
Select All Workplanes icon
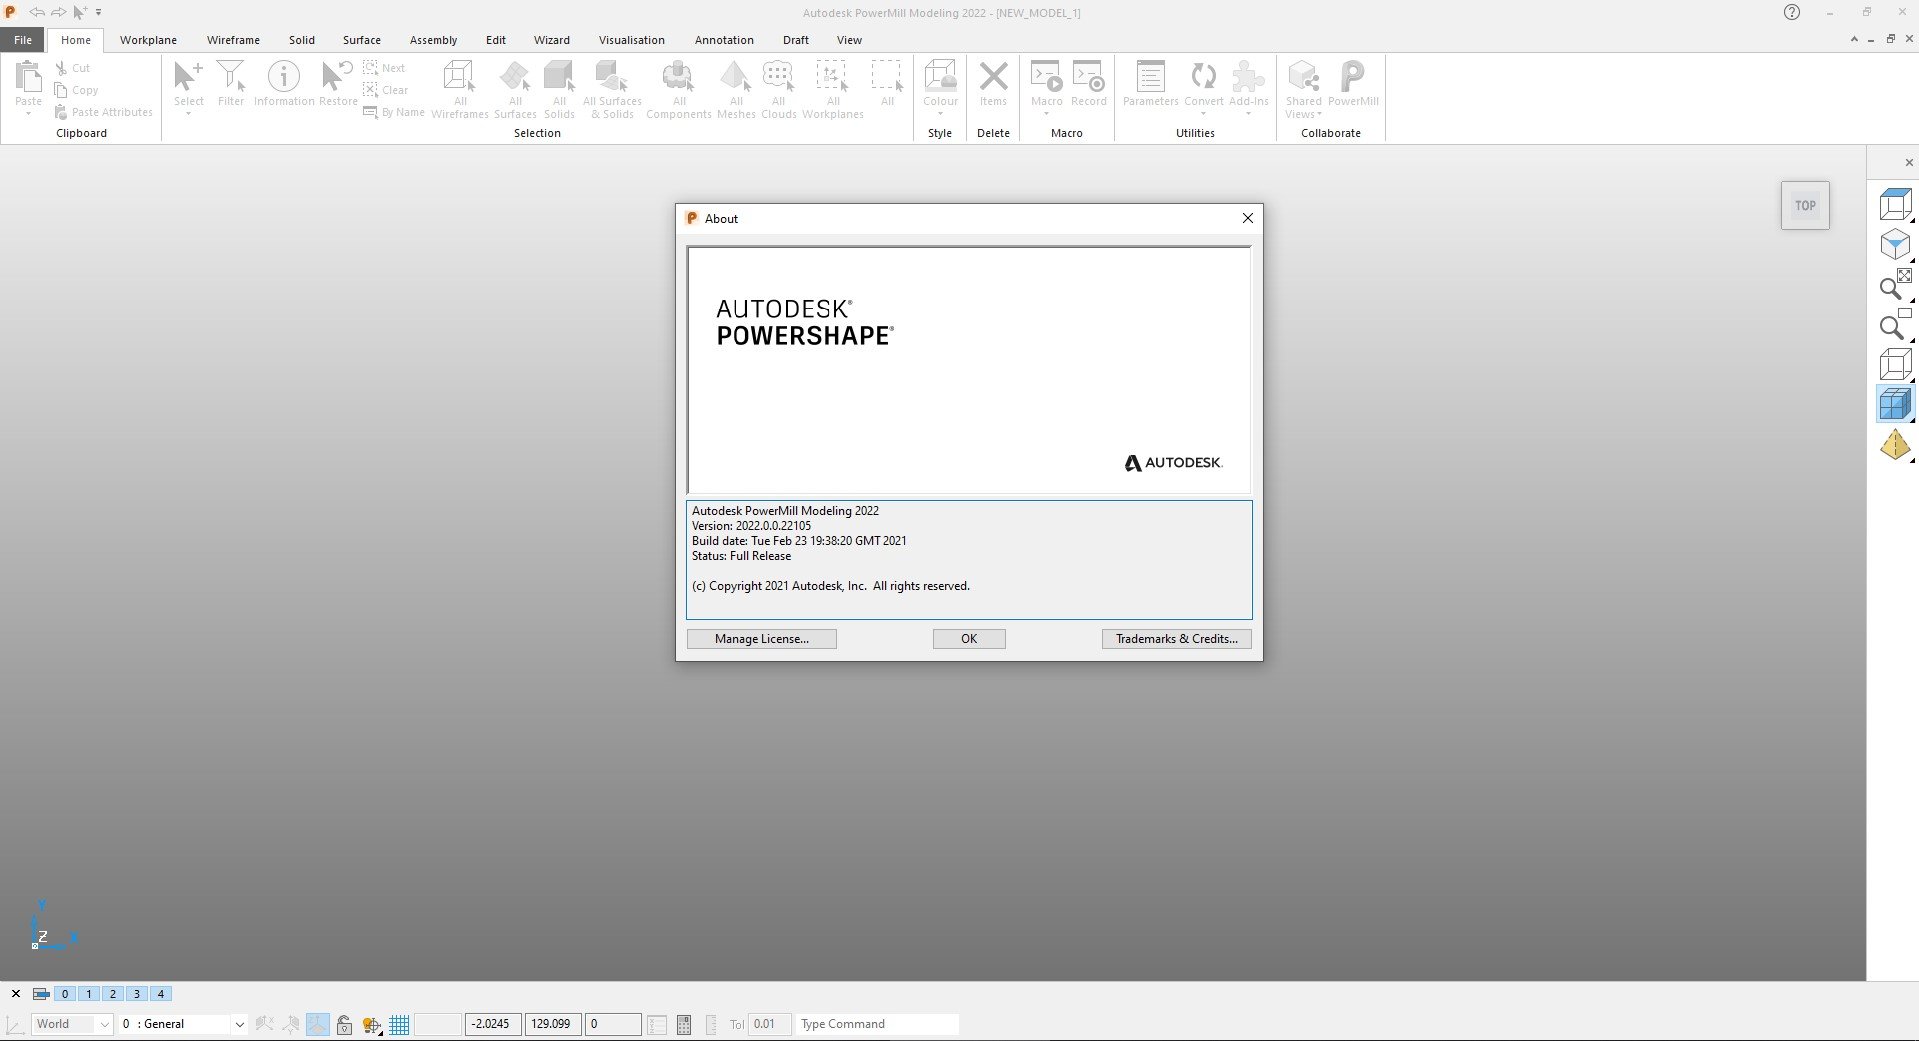click(832, 77)
